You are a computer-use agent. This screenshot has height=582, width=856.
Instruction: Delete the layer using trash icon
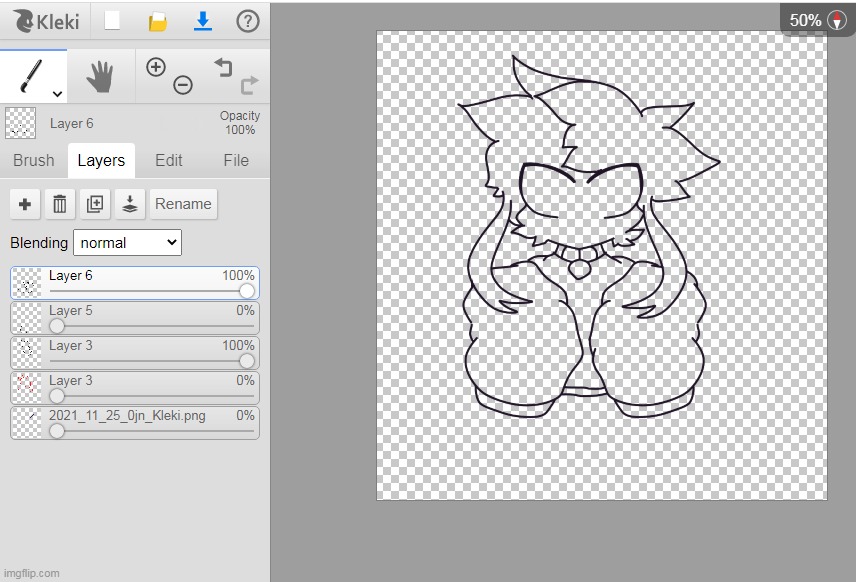[60, 204]
